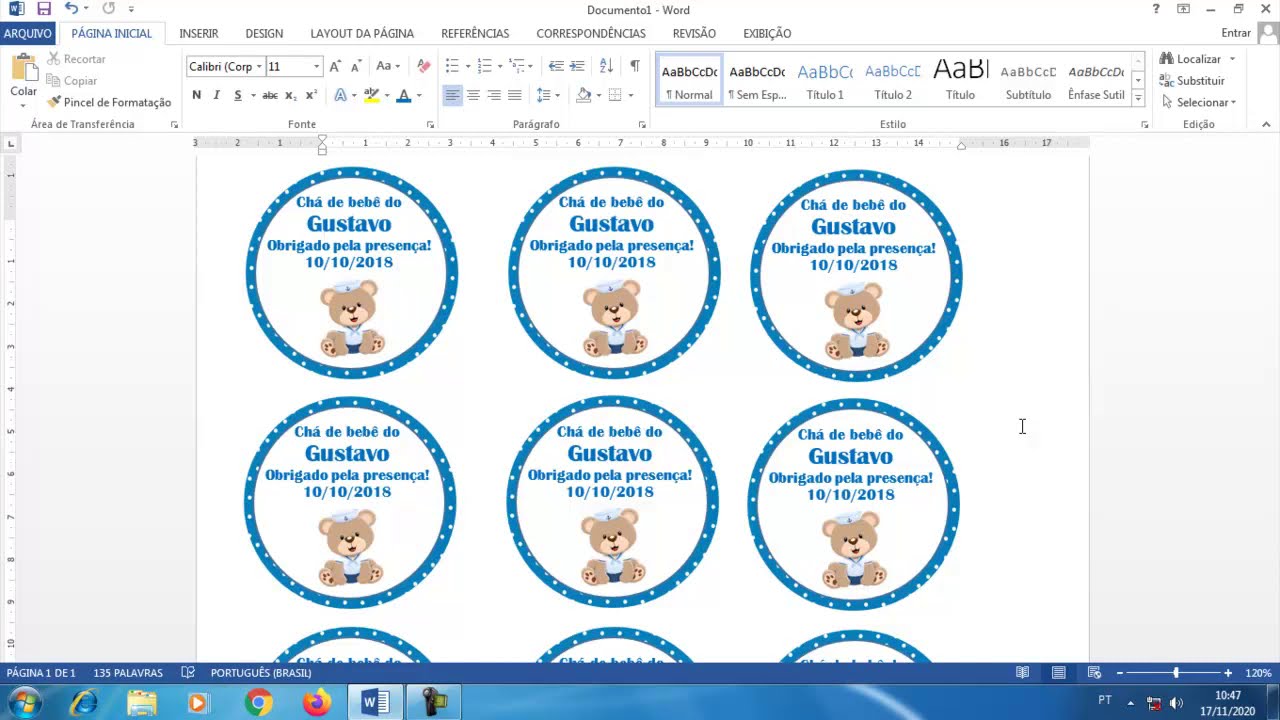Click Substituir replace button

click(x=1192, y=81)
